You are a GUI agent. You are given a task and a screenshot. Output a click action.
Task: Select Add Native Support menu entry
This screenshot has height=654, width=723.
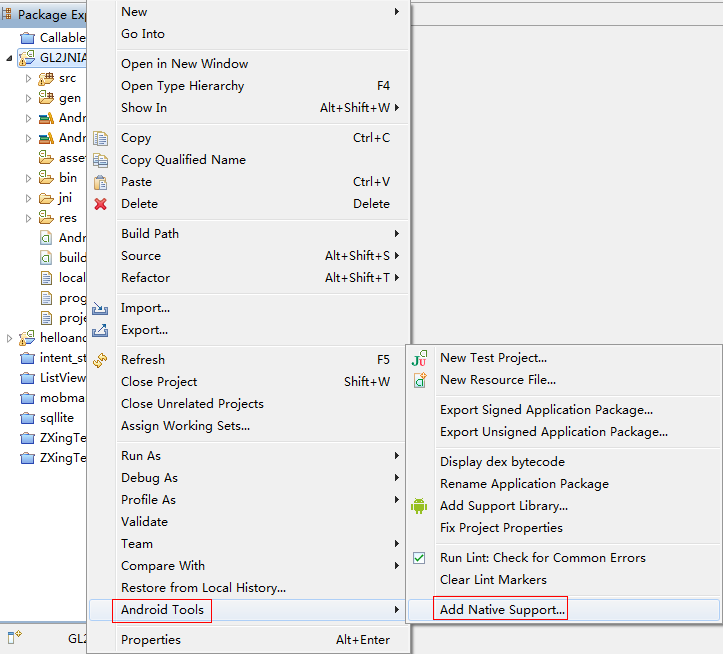(502, 610)
